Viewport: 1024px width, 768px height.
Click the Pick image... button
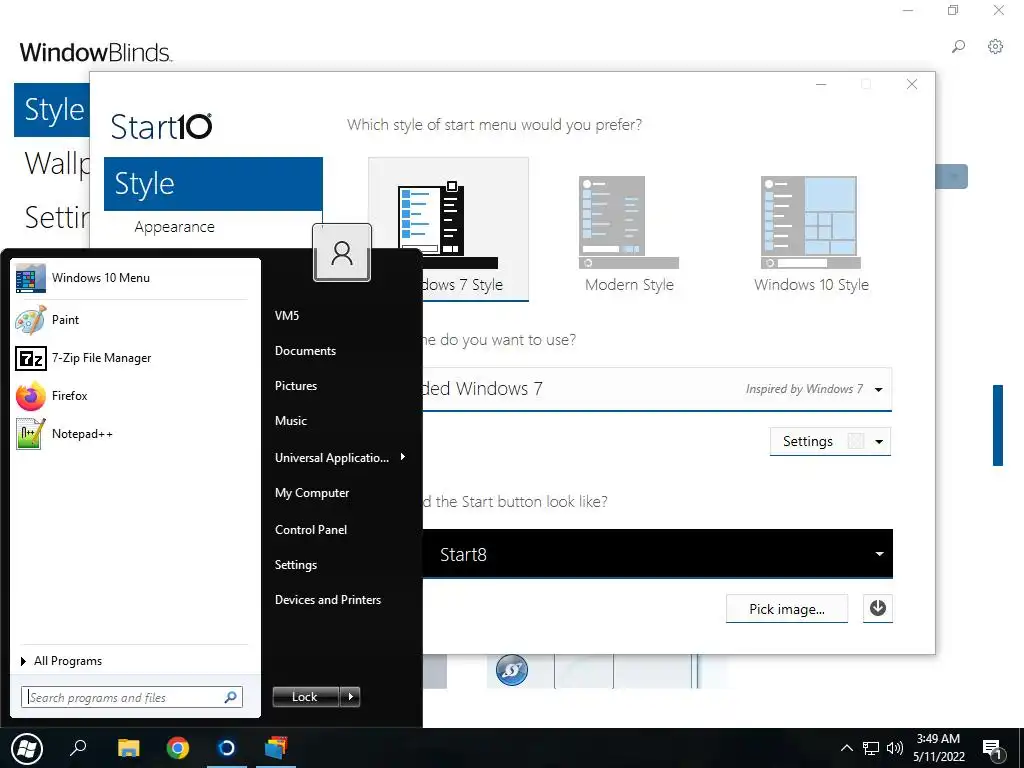coord(787,609)
